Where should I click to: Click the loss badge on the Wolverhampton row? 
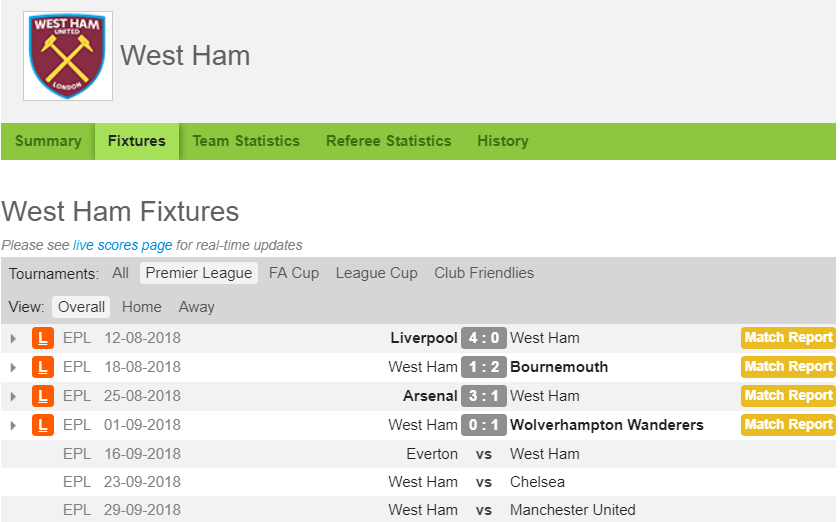click(43, 425)
